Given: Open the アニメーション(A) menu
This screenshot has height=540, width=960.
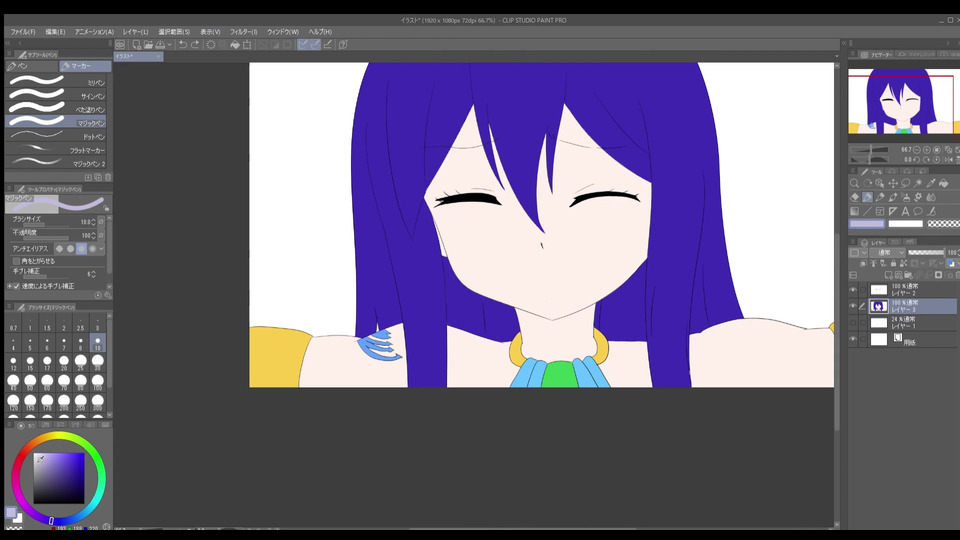Looking at the screenshot, I should point(94,32).
